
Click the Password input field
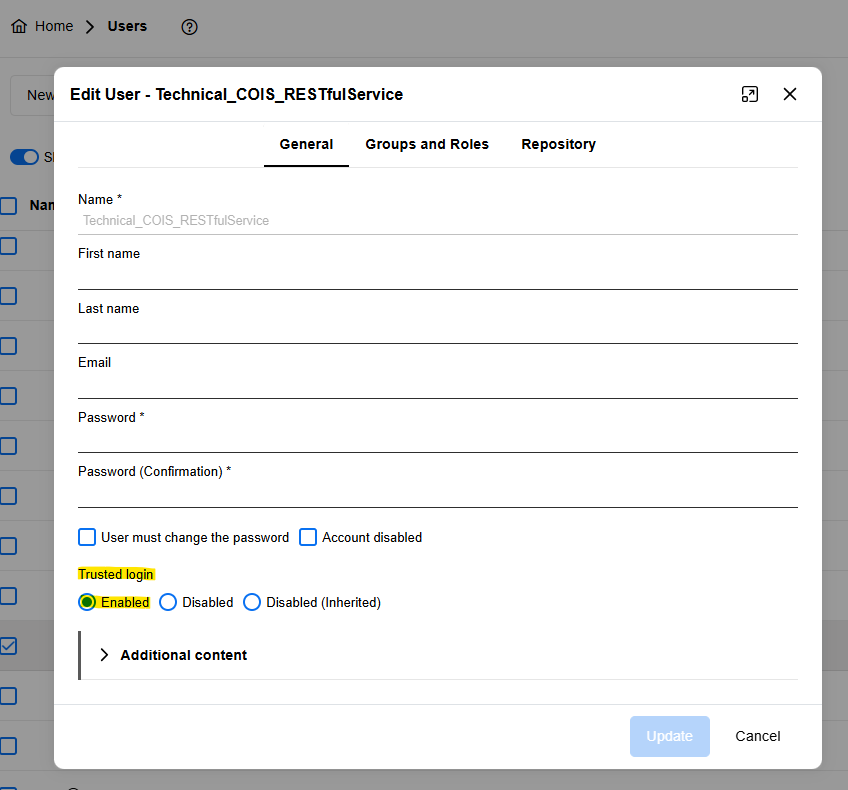[x=437, y=439]
